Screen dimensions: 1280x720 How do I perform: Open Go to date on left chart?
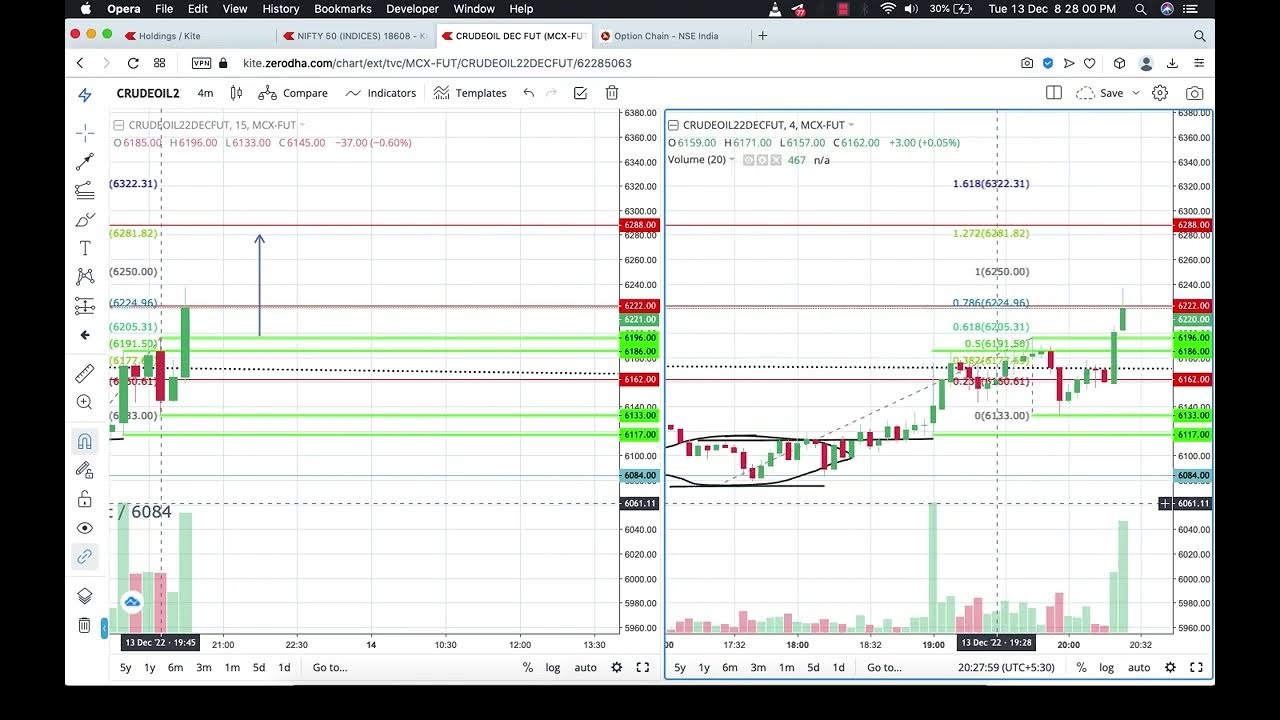click(x=330, y=667)
